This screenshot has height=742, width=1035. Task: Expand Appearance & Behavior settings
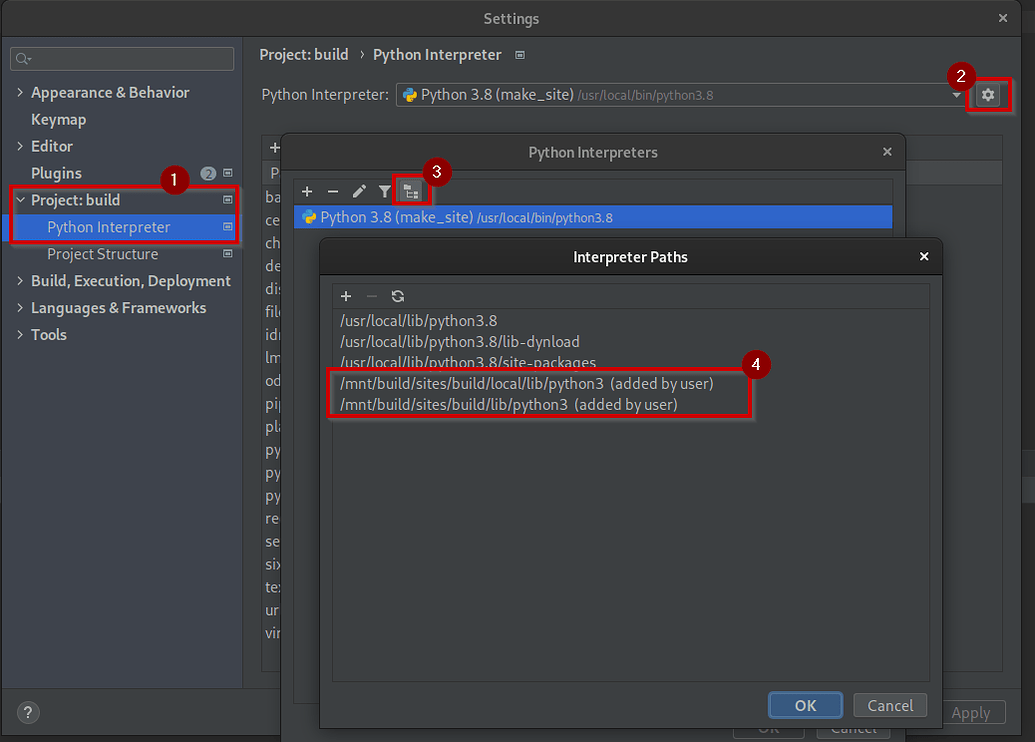20,92
